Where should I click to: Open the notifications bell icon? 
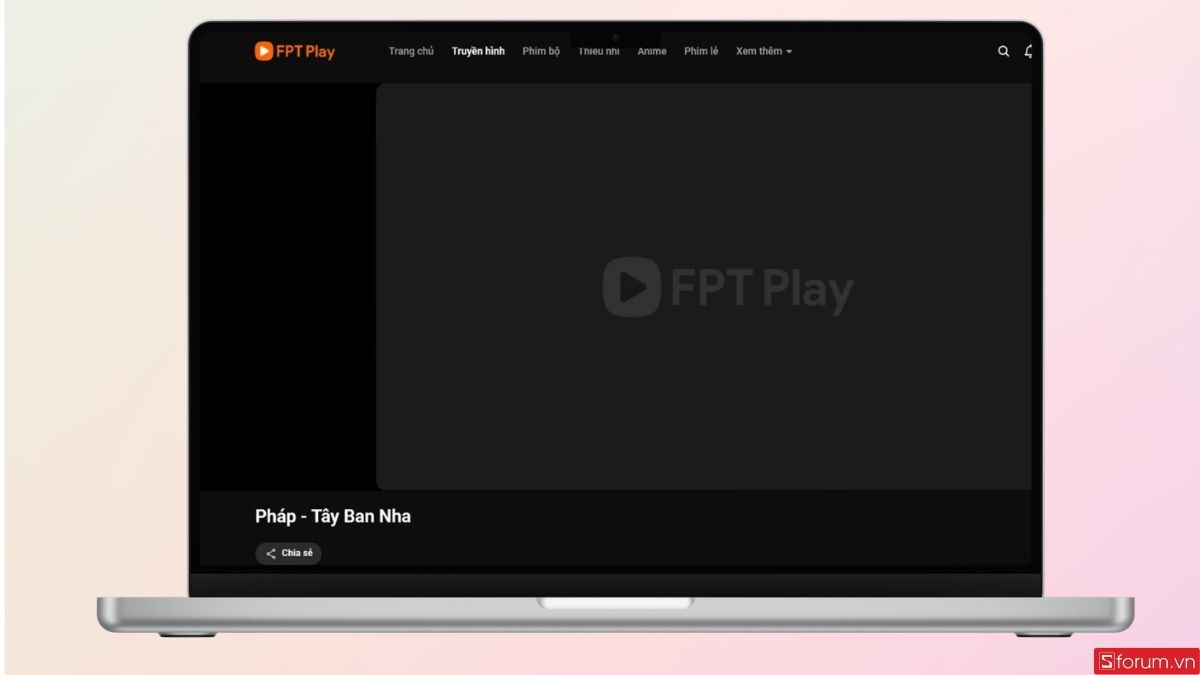click(1028, 51)
